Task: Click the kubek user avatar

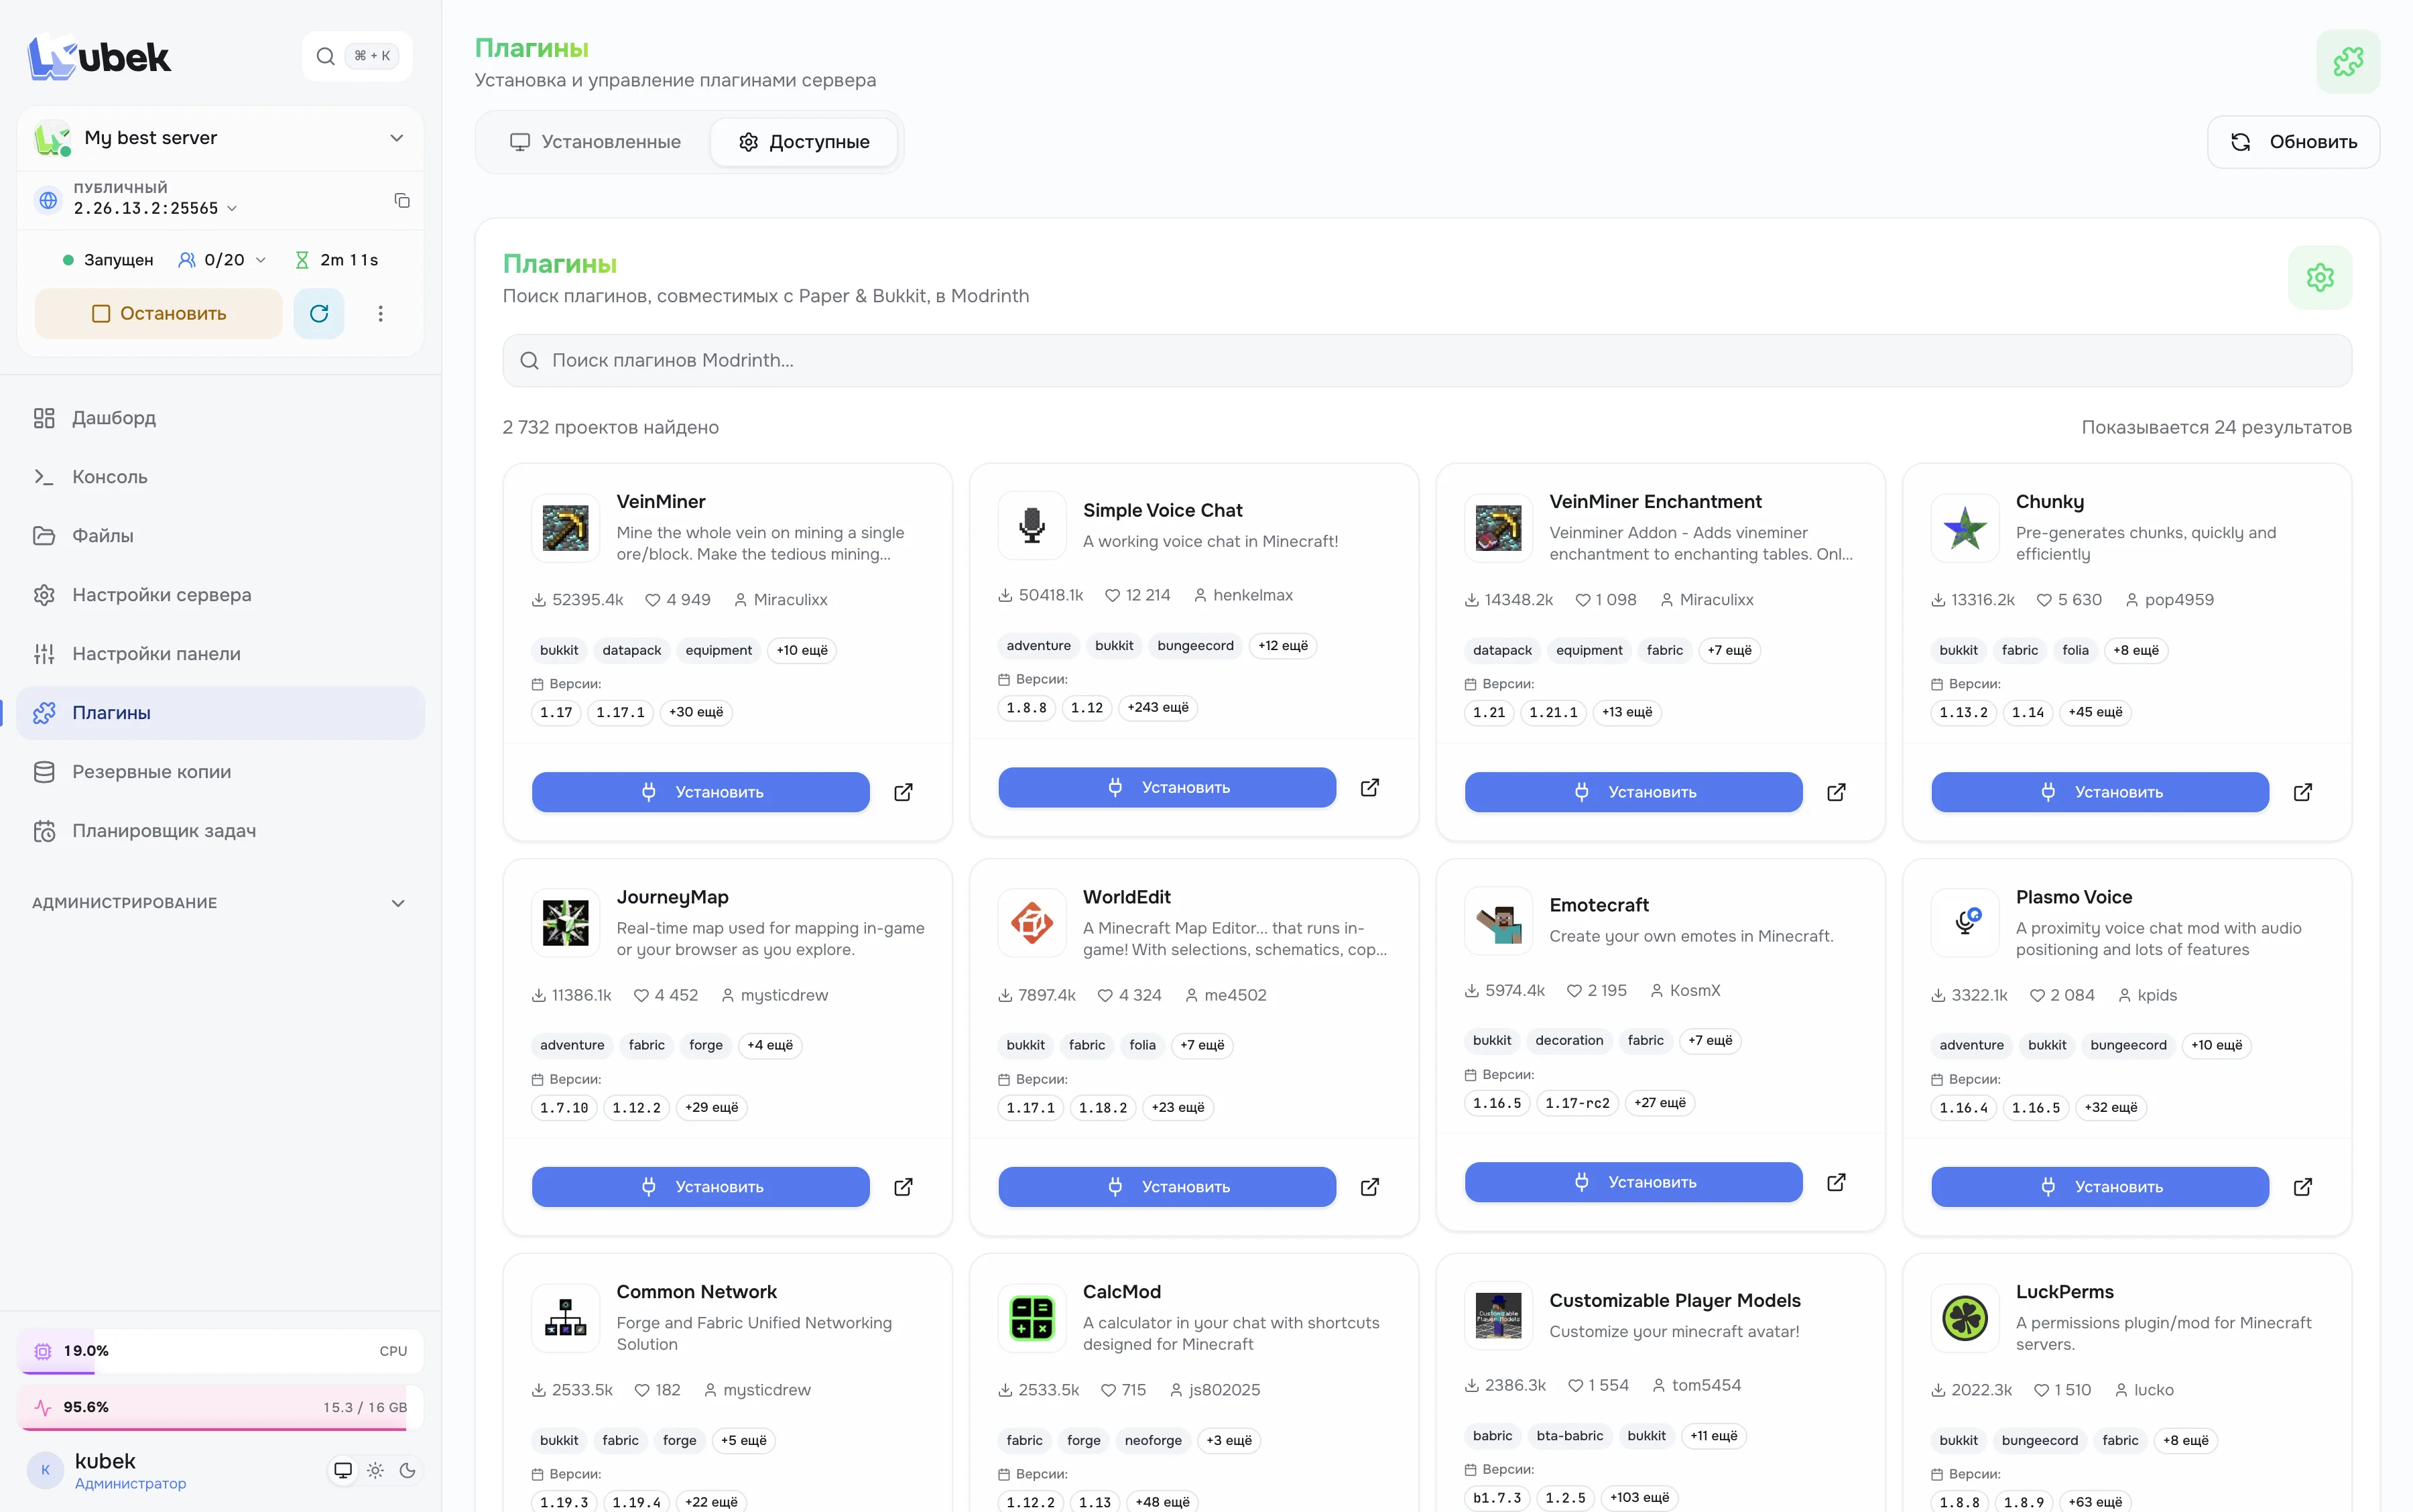Action: click(x=45, y=1470)
